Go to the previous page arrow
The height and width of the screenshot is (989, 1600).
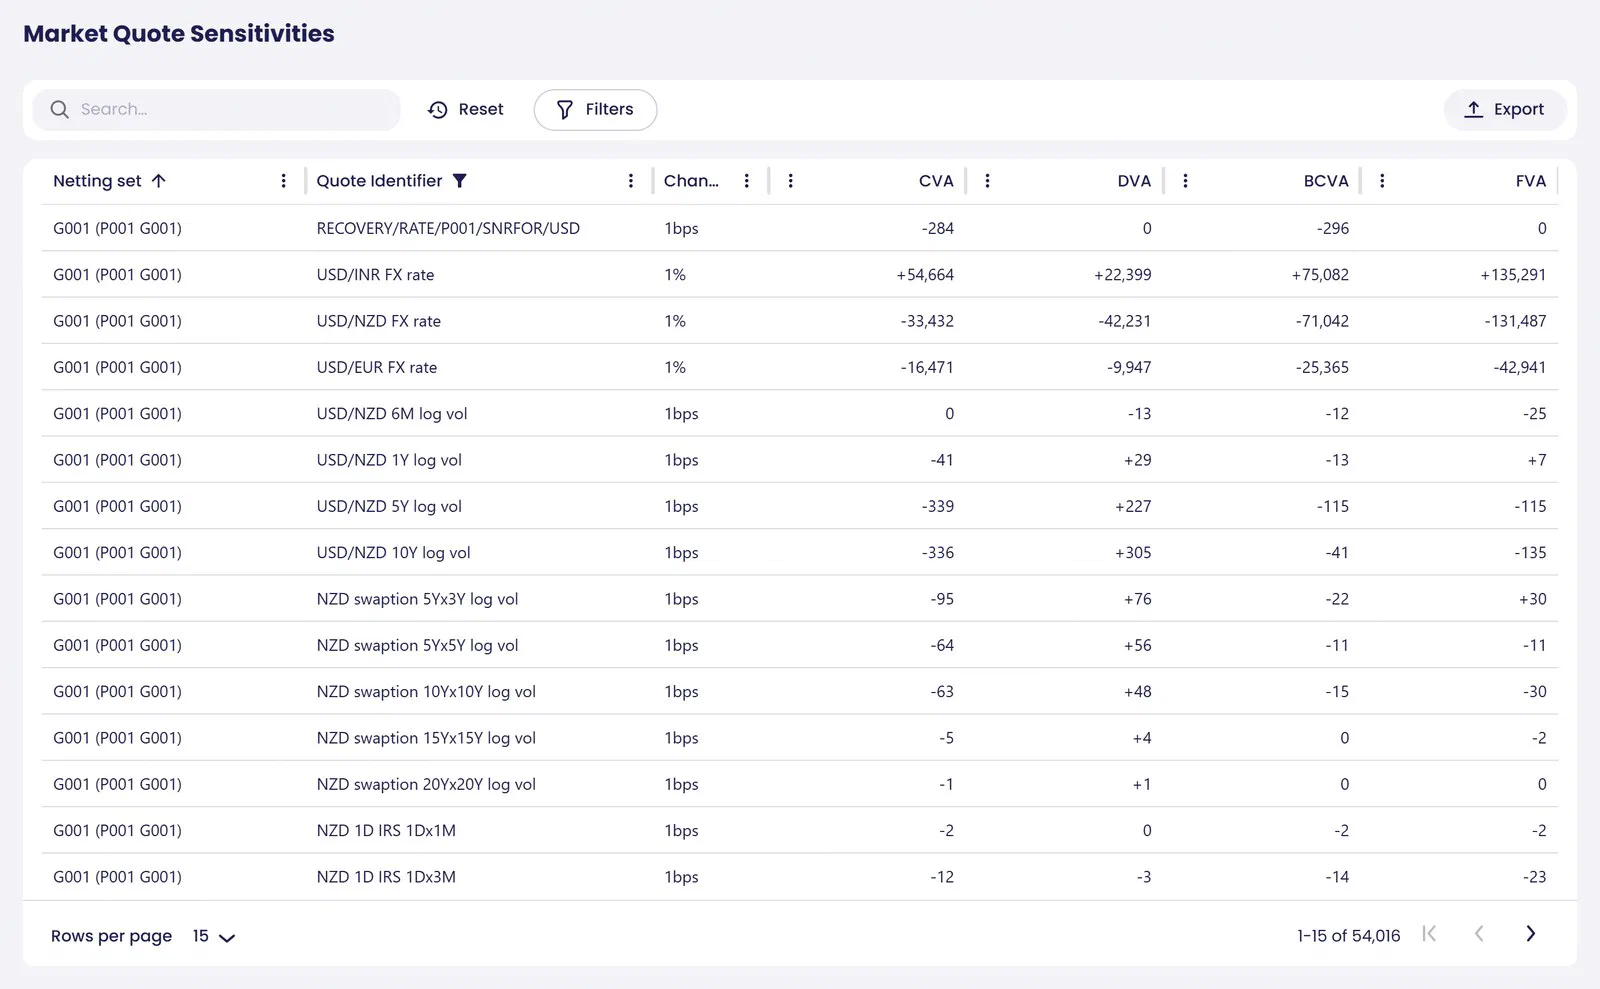coord(1479,934)
